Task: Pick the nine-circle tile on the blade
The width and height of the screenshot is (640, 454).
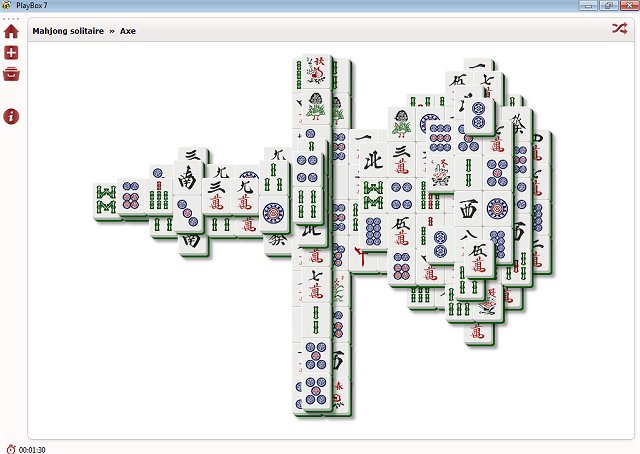Action: (440, 138)
